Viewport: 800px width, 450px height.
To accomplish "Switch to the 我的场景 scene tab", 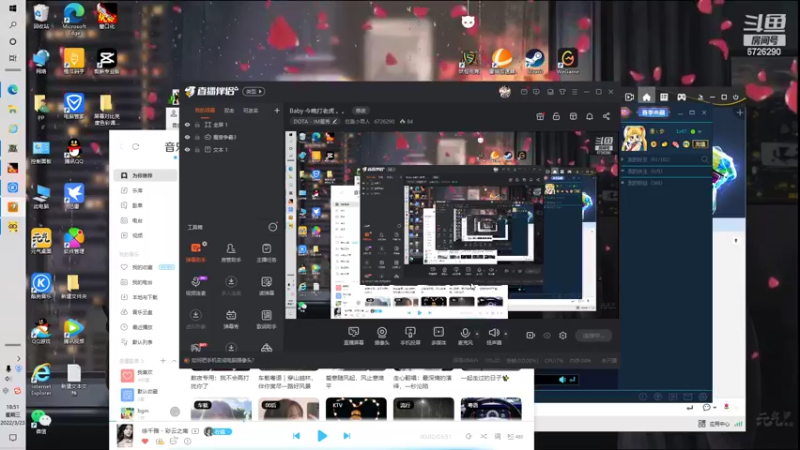I will coord(205,110).
